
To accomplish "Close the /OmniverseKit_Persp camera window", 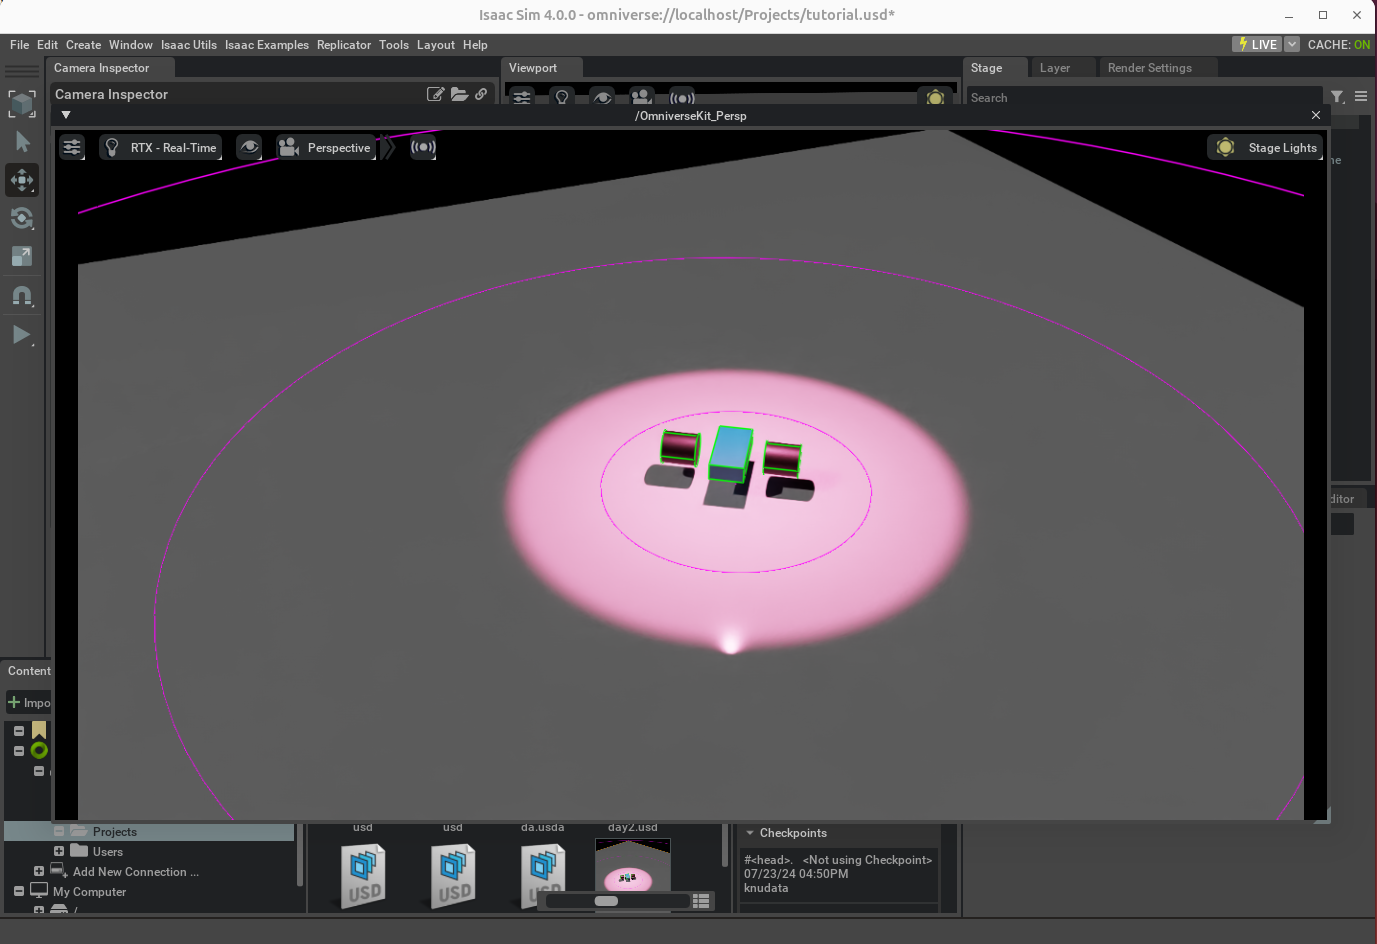I will pyautogui.click(x=1316, y=115).
